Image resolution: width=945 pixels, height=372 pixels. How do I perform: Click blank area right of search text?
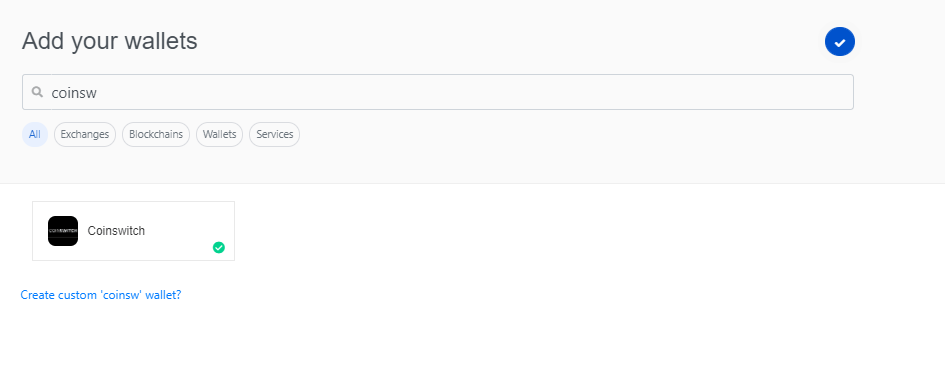(x=470, y=92)
